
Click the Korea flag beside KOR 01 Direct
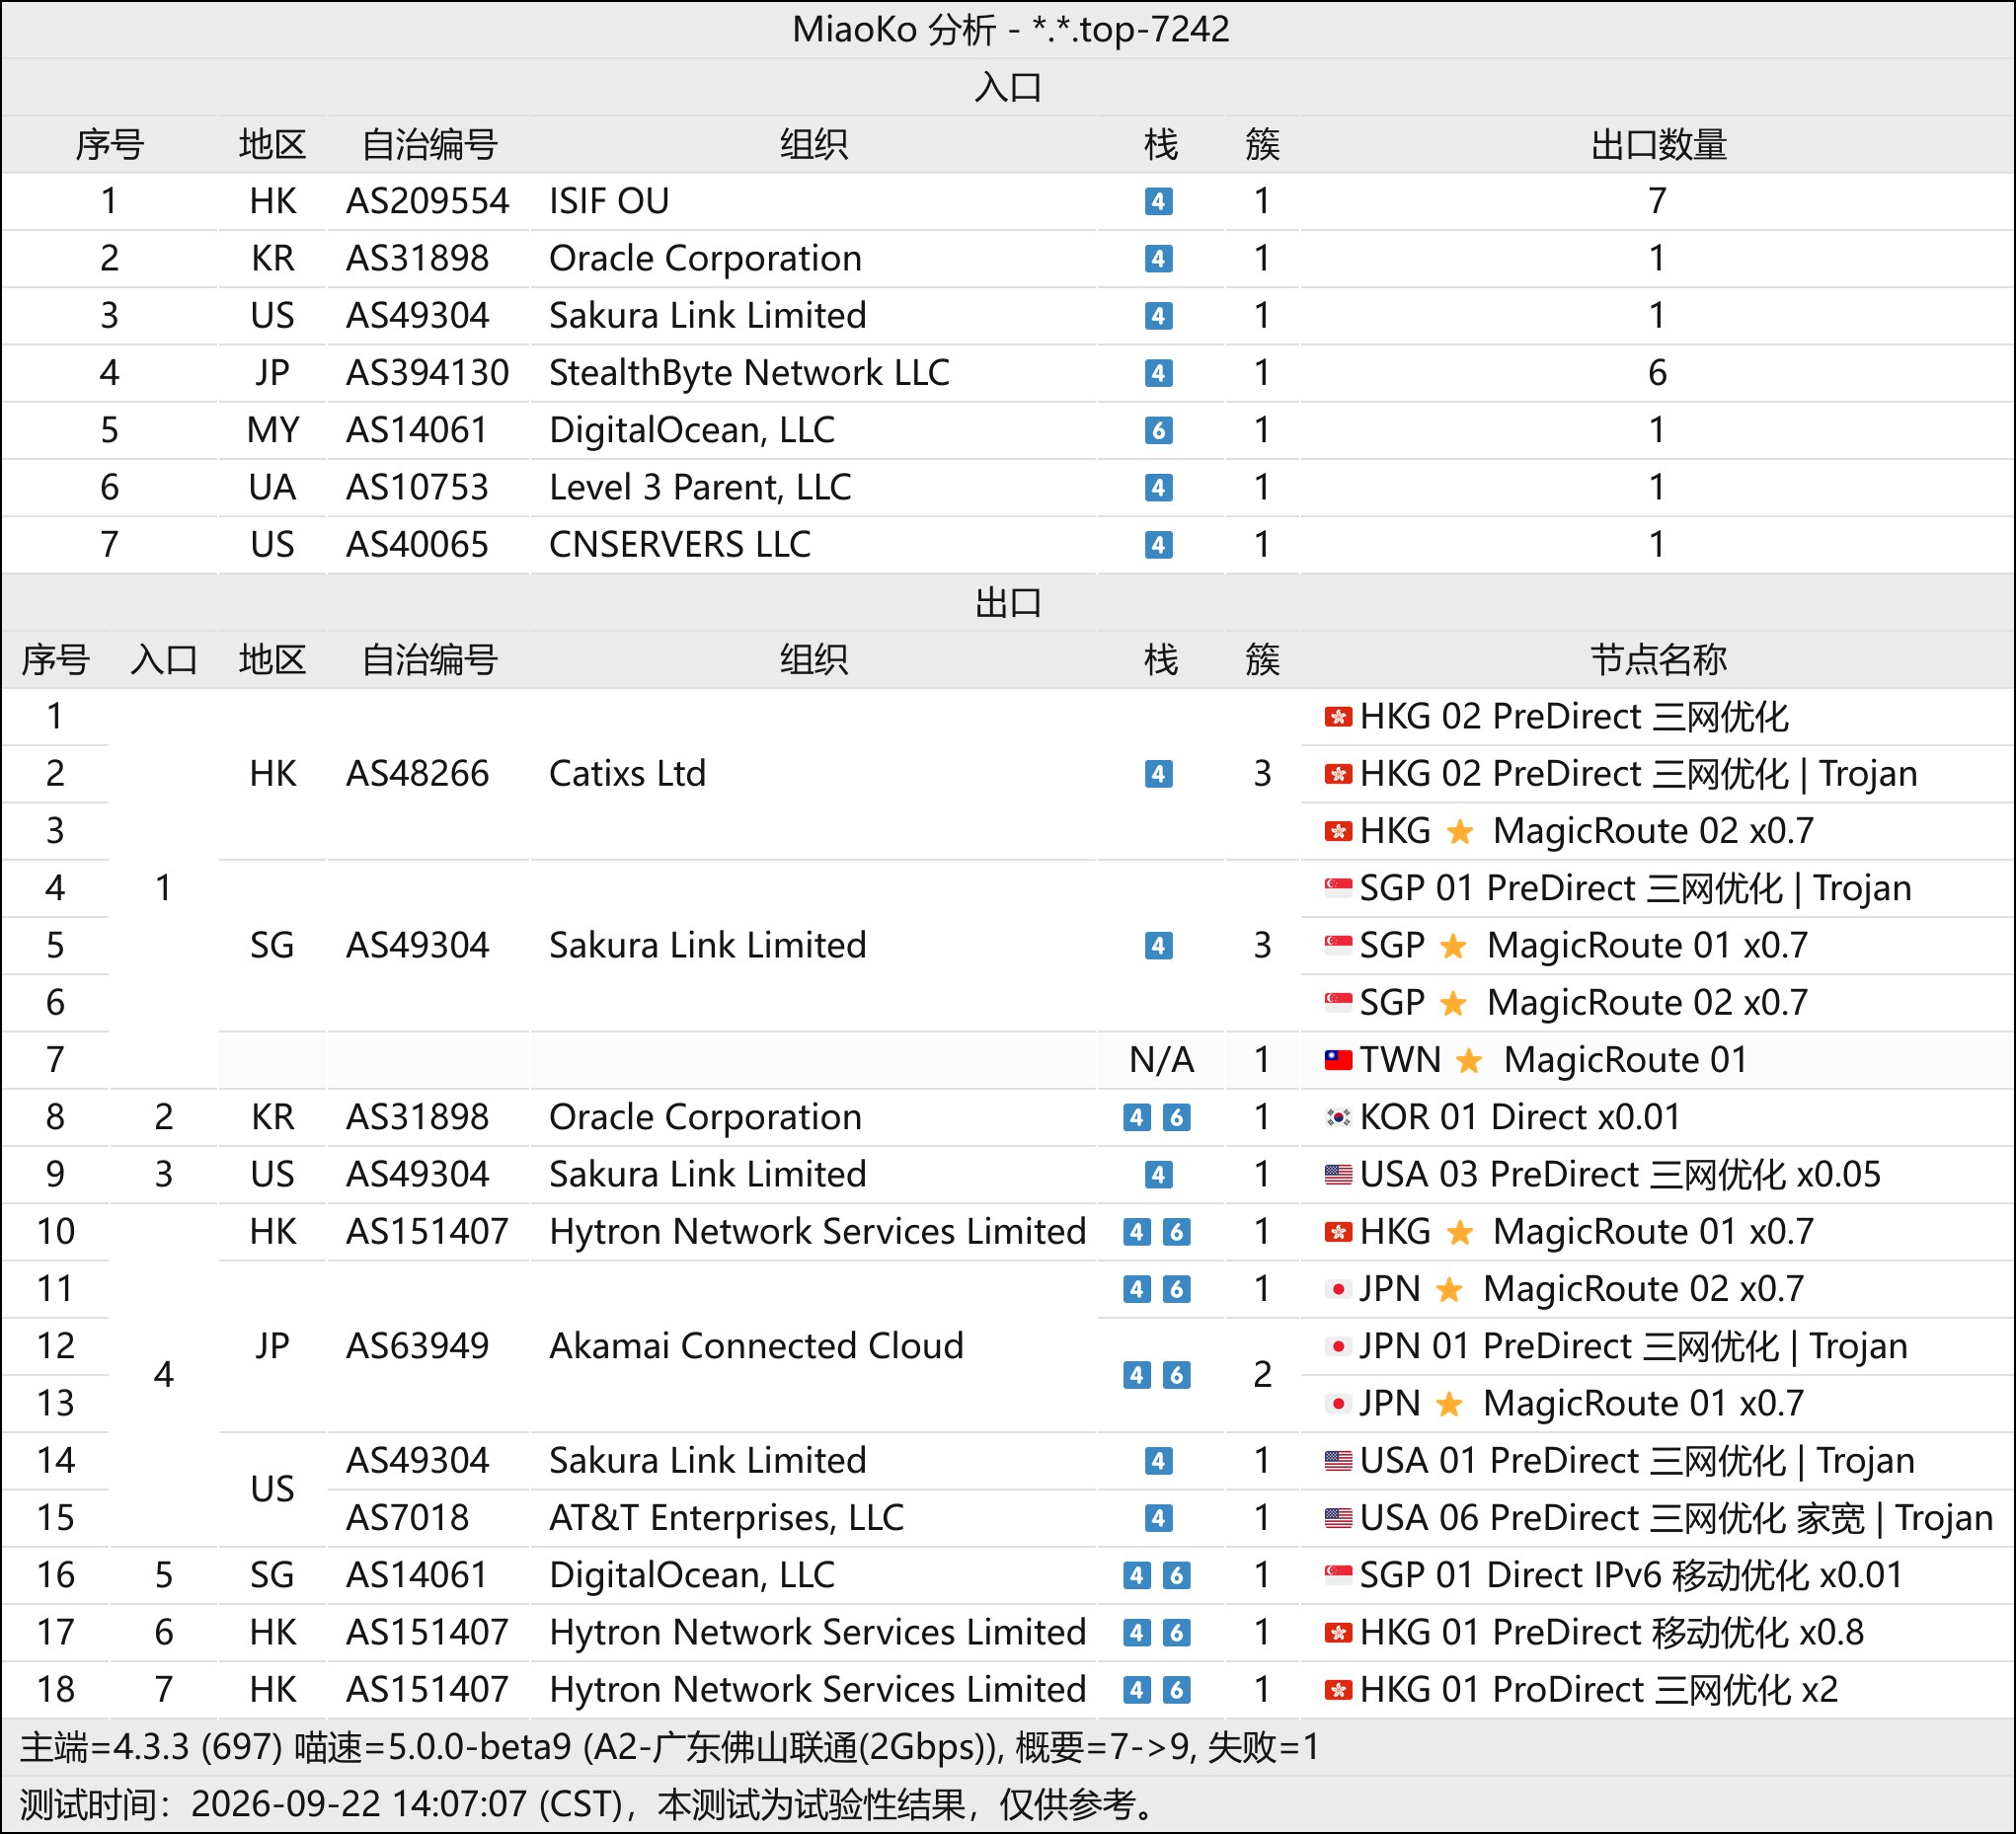point(1338,1117)
